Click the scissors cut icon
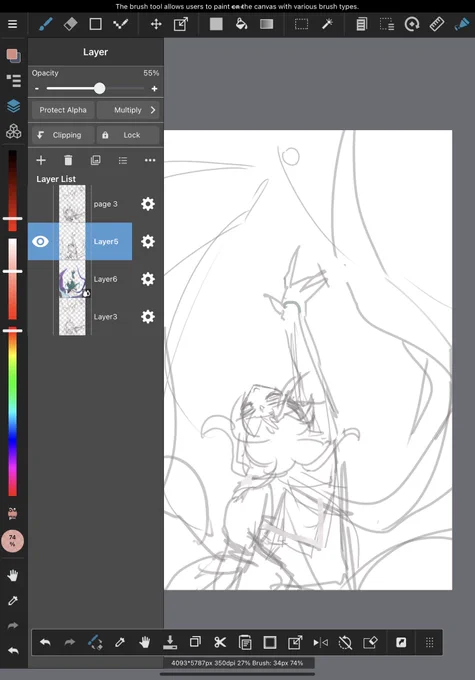Viewport: 475px width, 680px height. 220,642
